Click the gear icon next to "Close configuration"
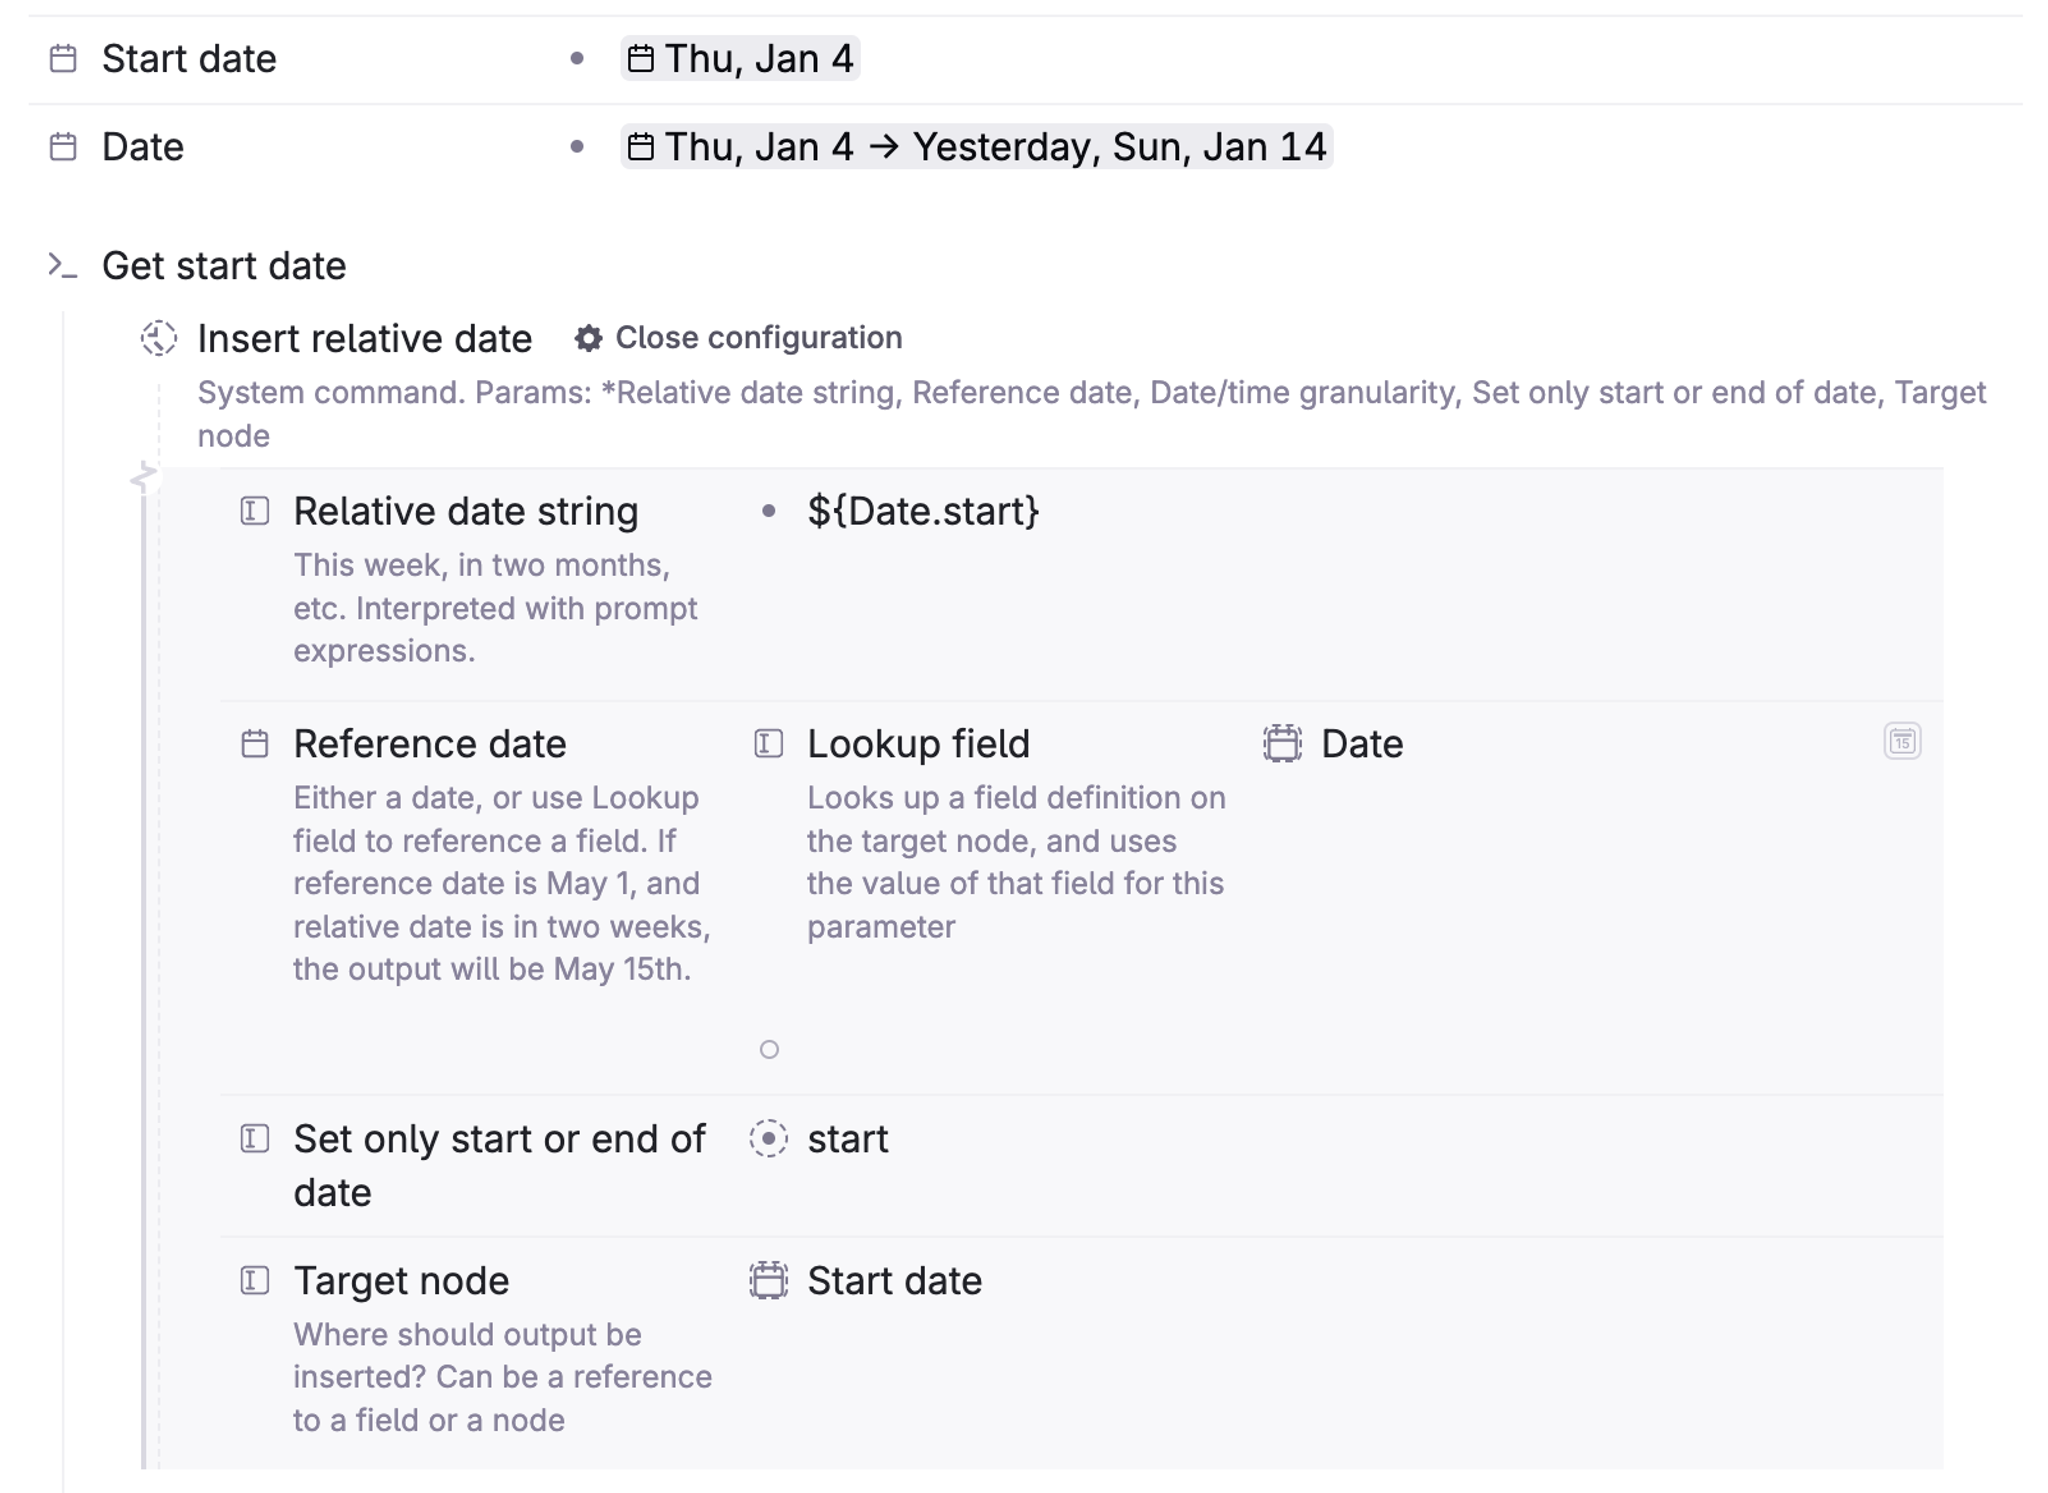 588,338
